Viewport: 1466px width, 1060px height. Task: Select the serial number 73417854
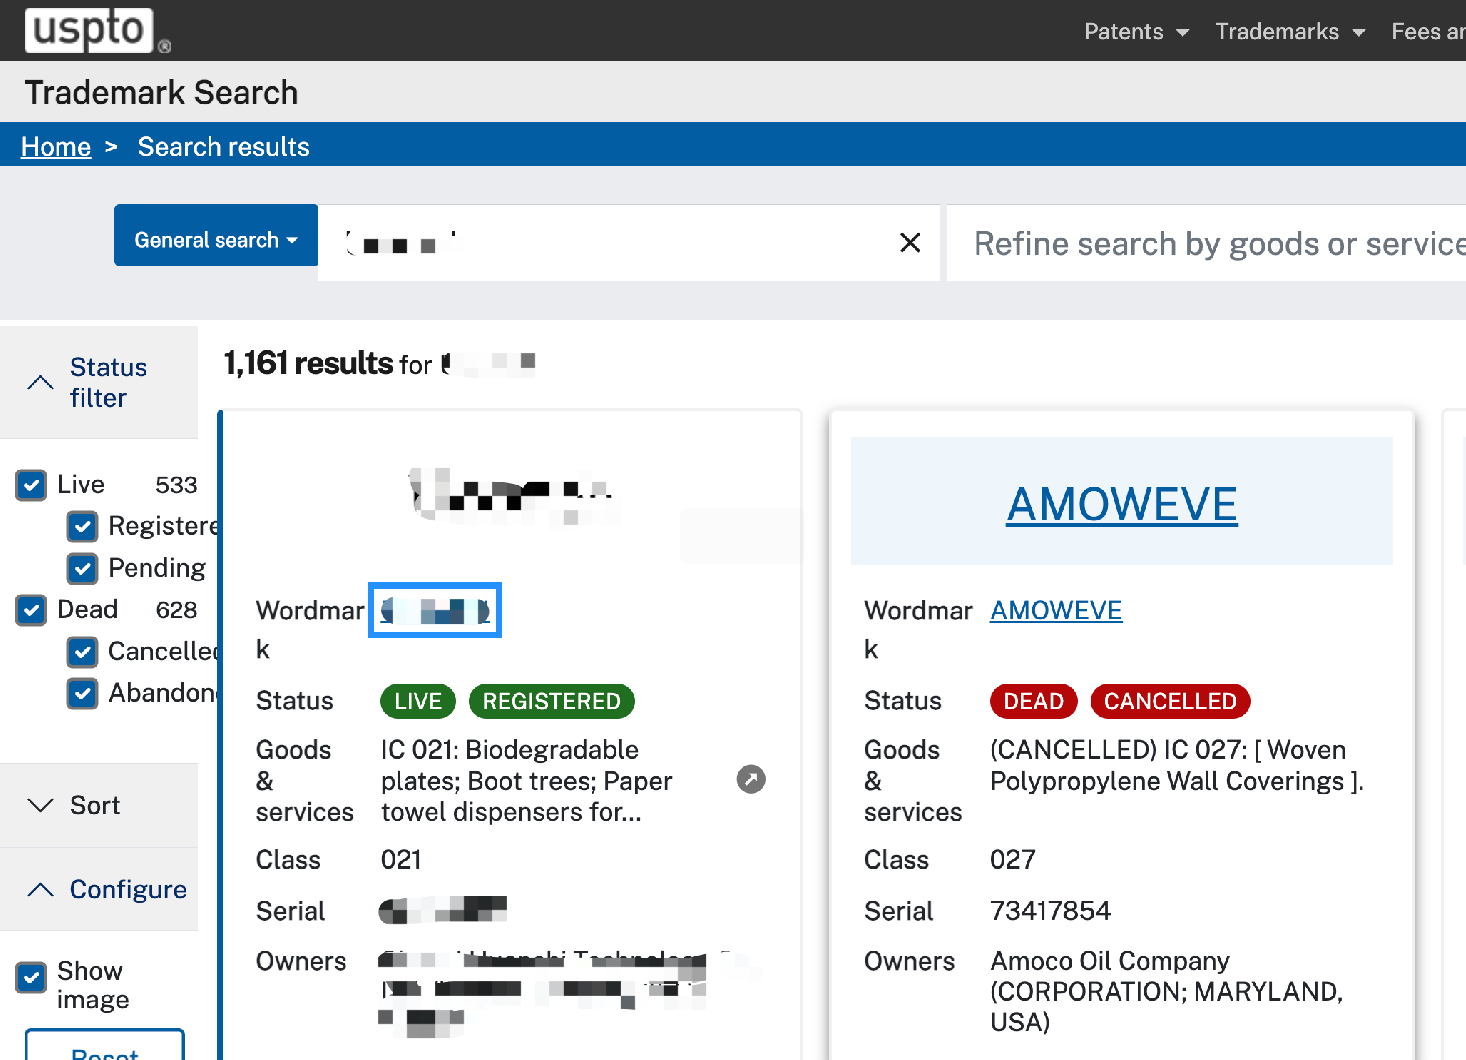pyautogui.click(x=1050, y=911)
